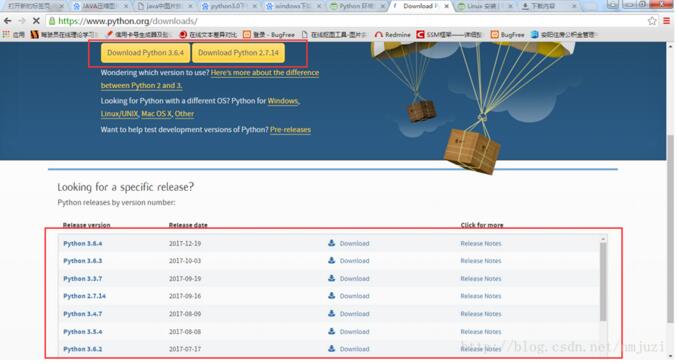Click the Download Python 3.6.4 button
678x364 pixels.
tap(145, 53)
